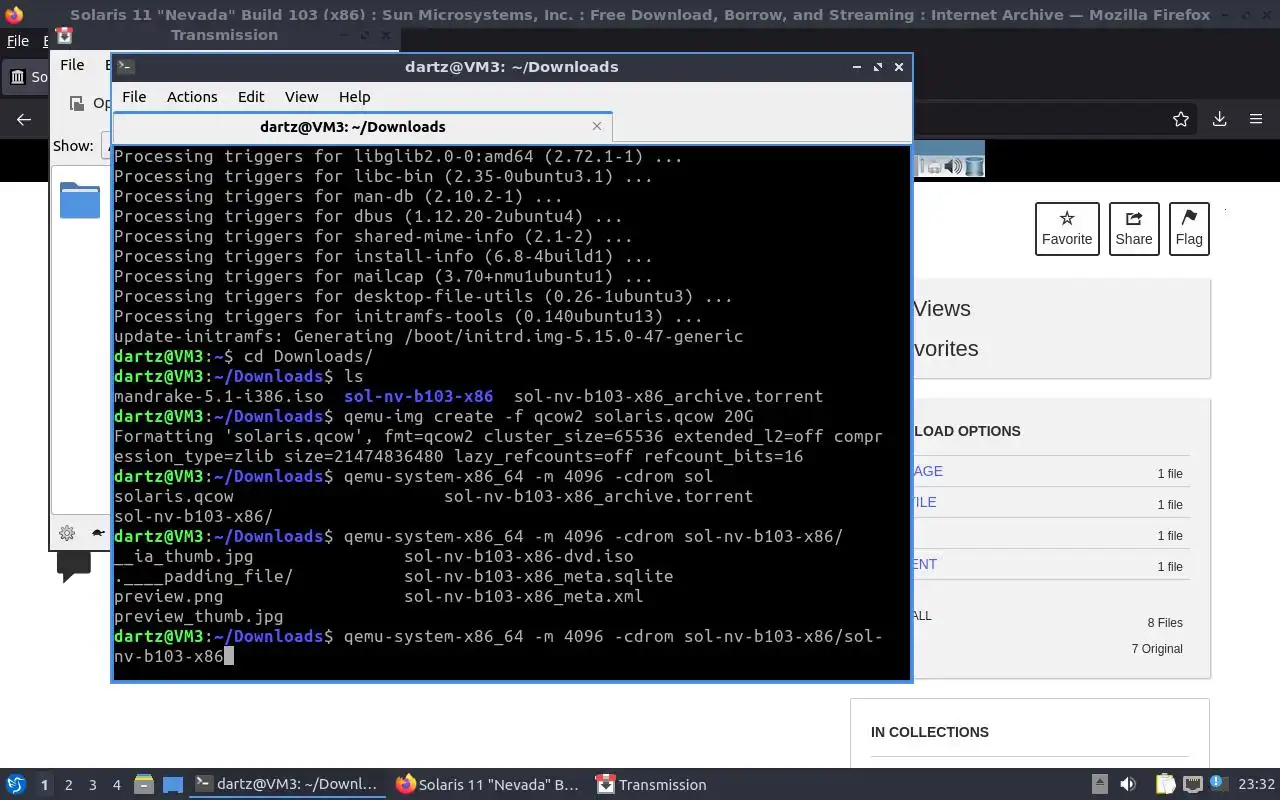Click the printer icon in the preview image
1280x800 pixels.
[933, 166]
